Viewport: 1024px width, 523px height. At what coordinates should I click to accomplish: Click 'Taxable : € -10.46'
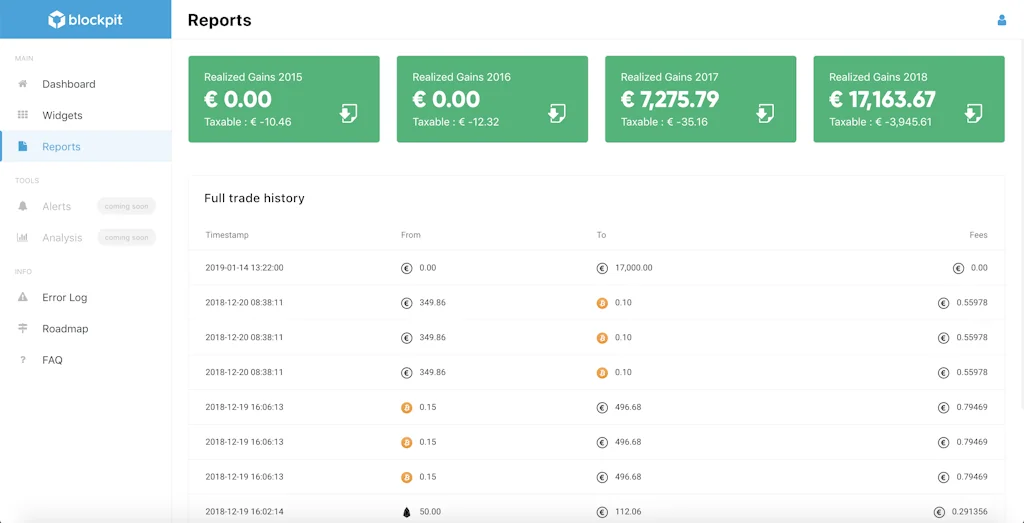(x=248, y=122)
